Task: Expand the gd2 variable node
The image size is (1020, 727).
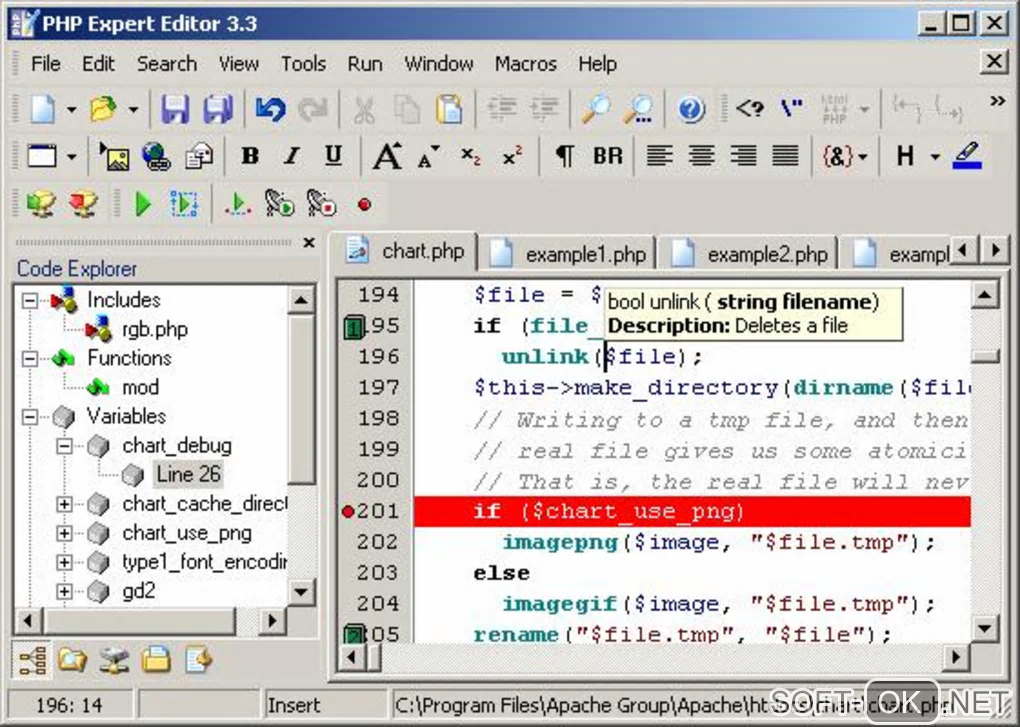Action: pyautogui.click(x=64, y=591)
